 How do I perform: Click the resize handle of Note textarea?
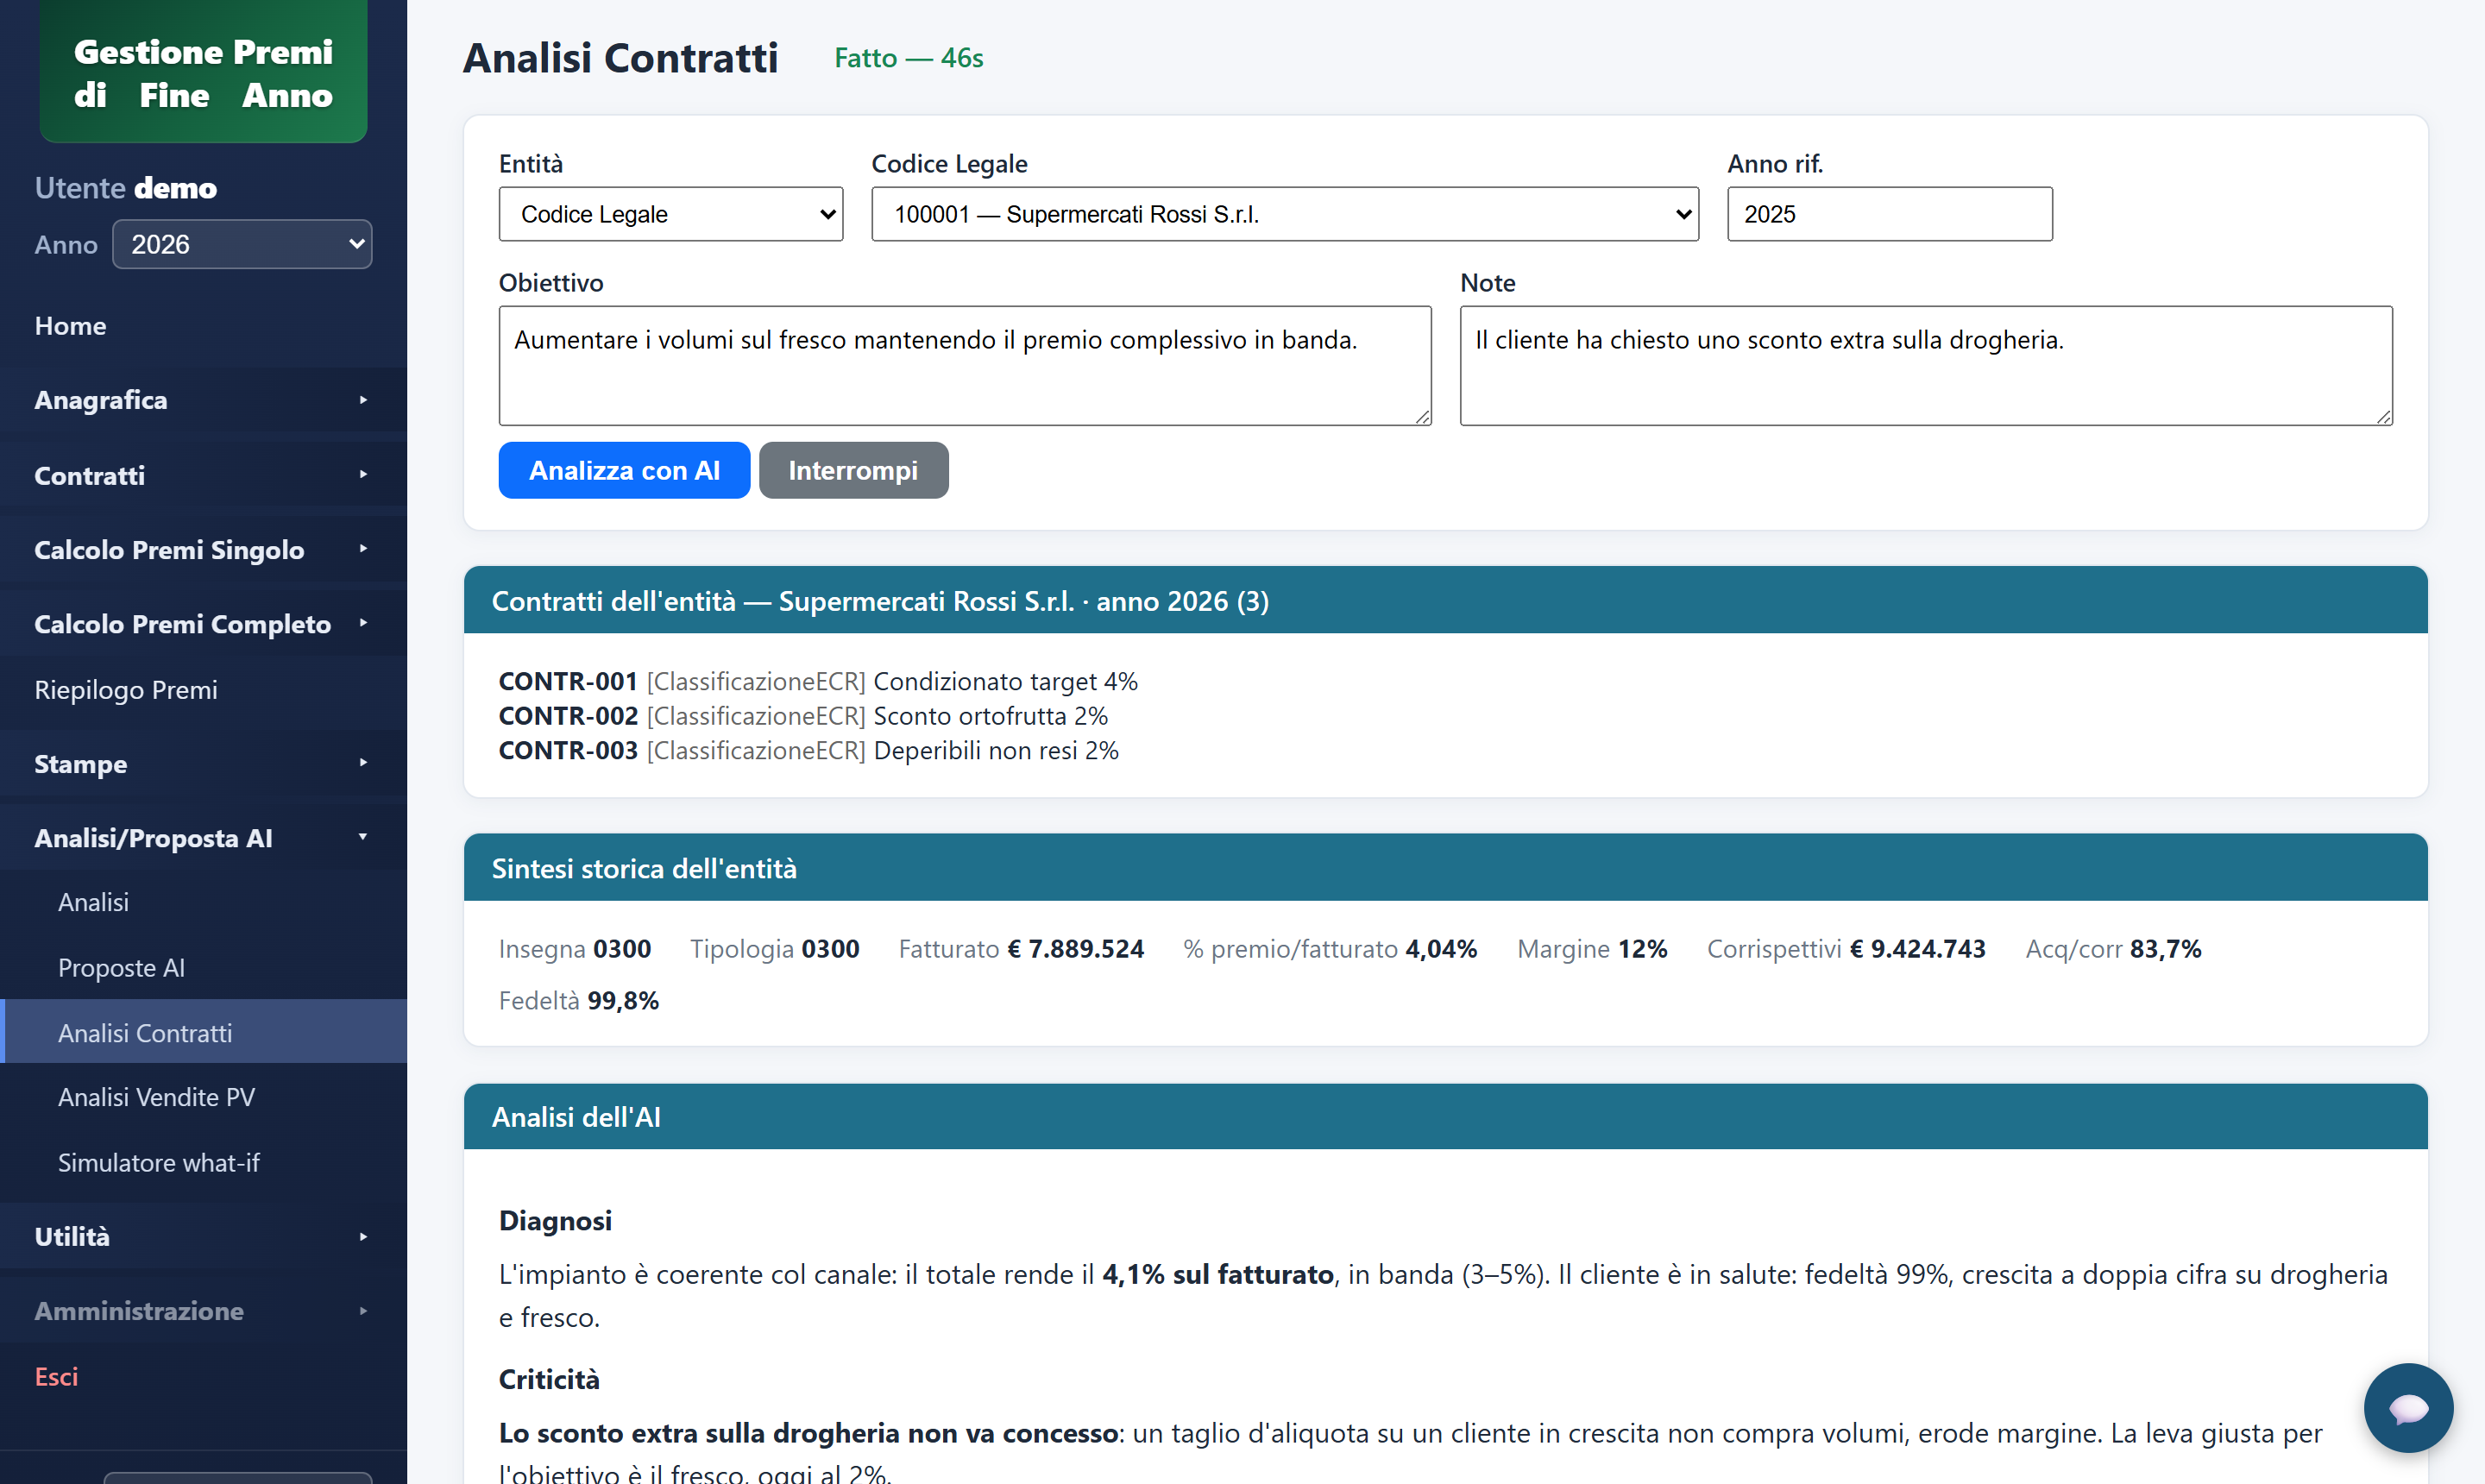[2383, 417]
